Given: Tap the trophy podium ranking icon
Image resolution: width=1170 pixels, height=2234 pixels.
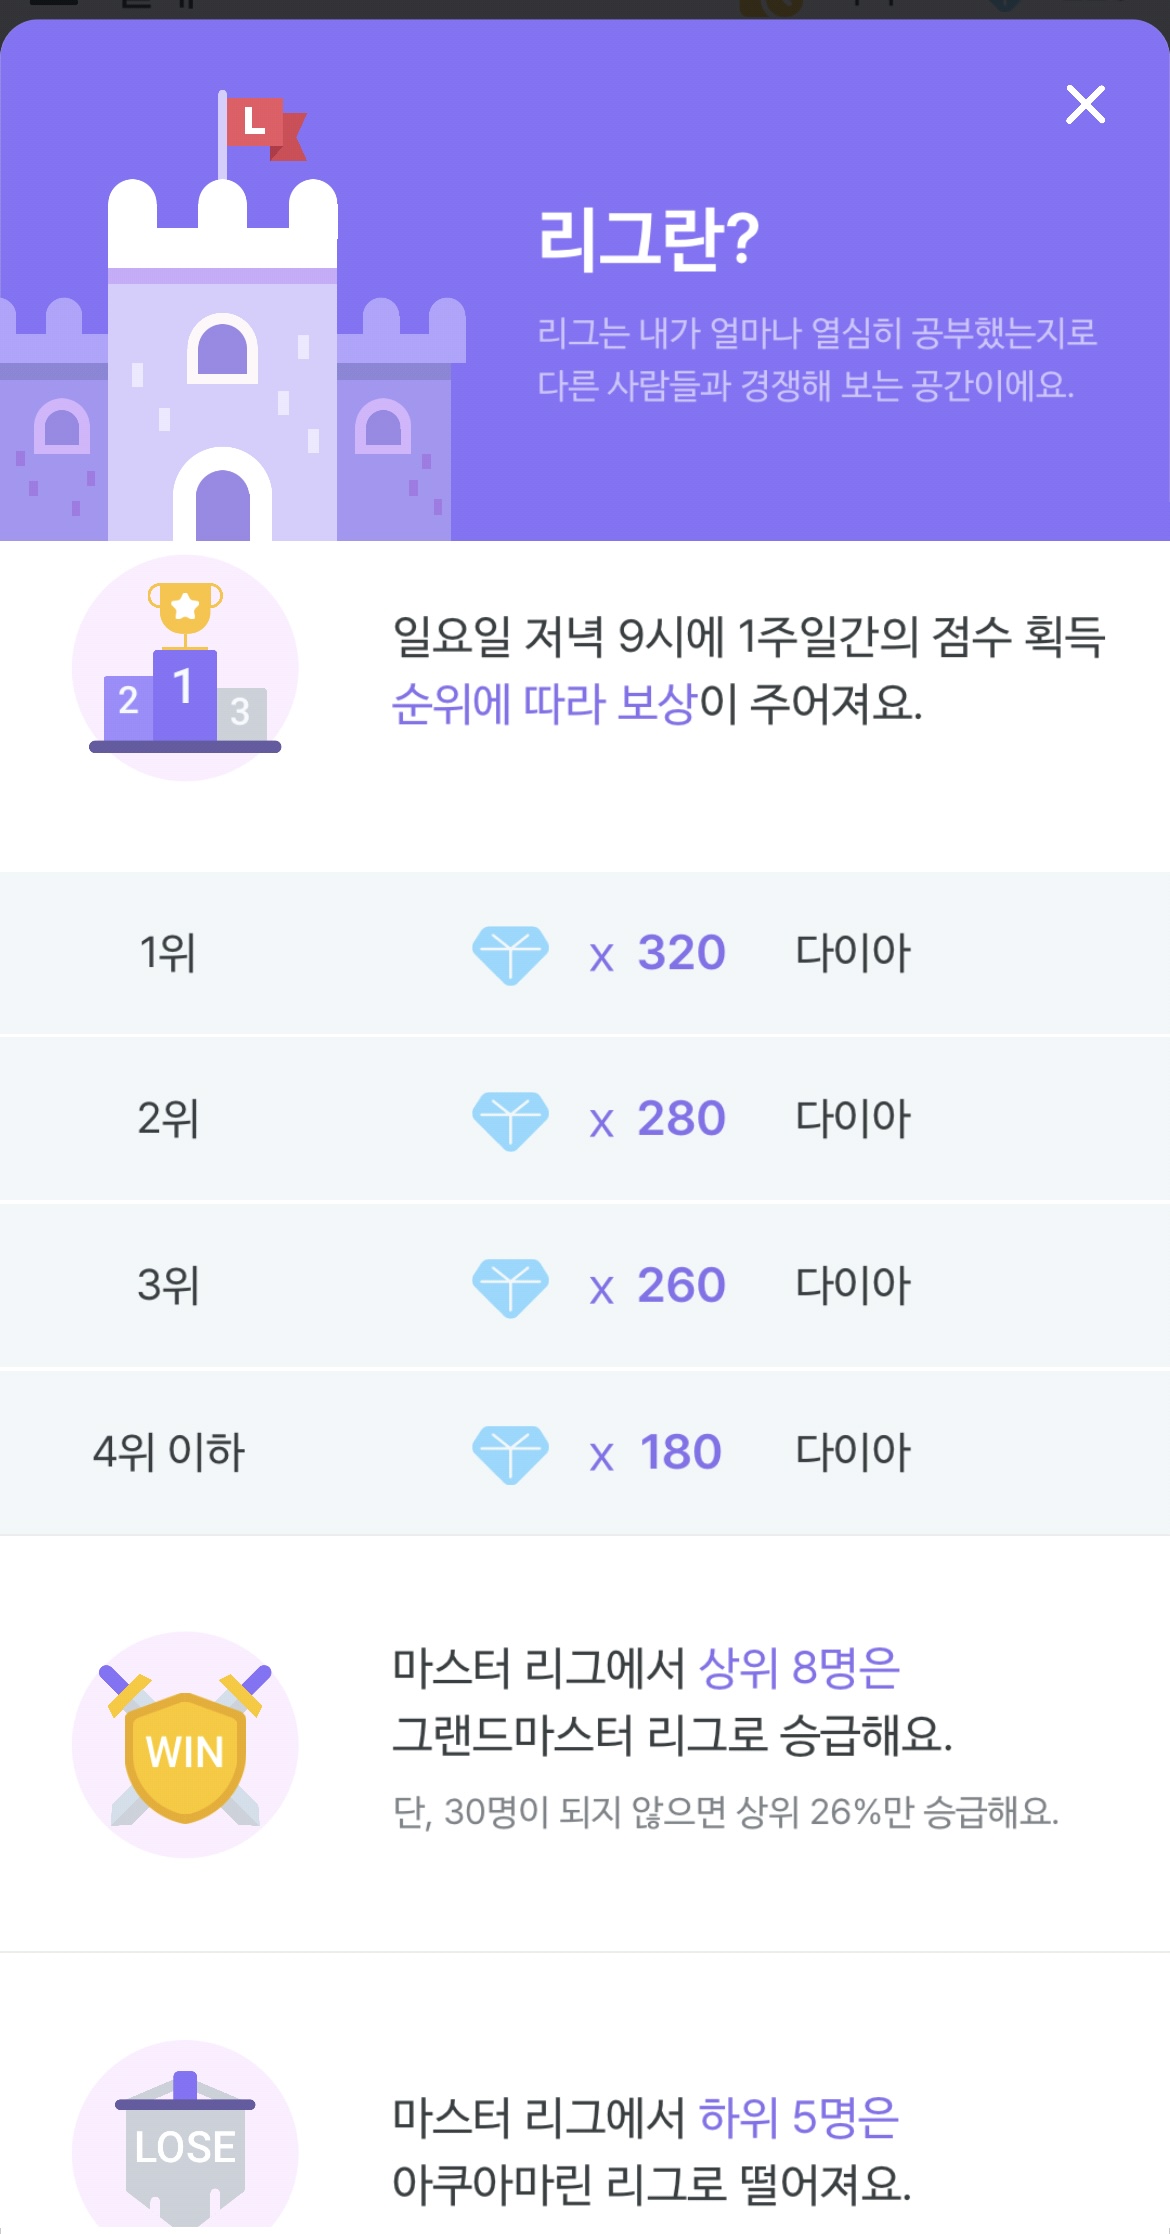Looking at the screenshot, I should 185,668.
